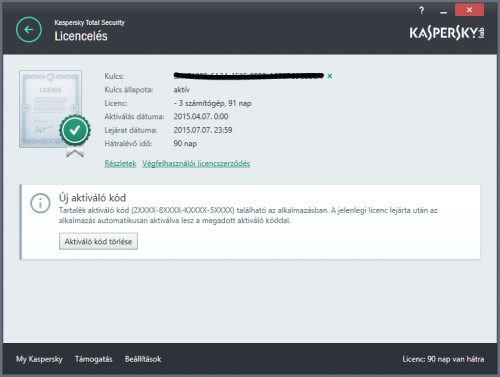500x377 pixels.
Task: Open Végfelhasználói licencszerződés link
Action: (x=196, y=163)
